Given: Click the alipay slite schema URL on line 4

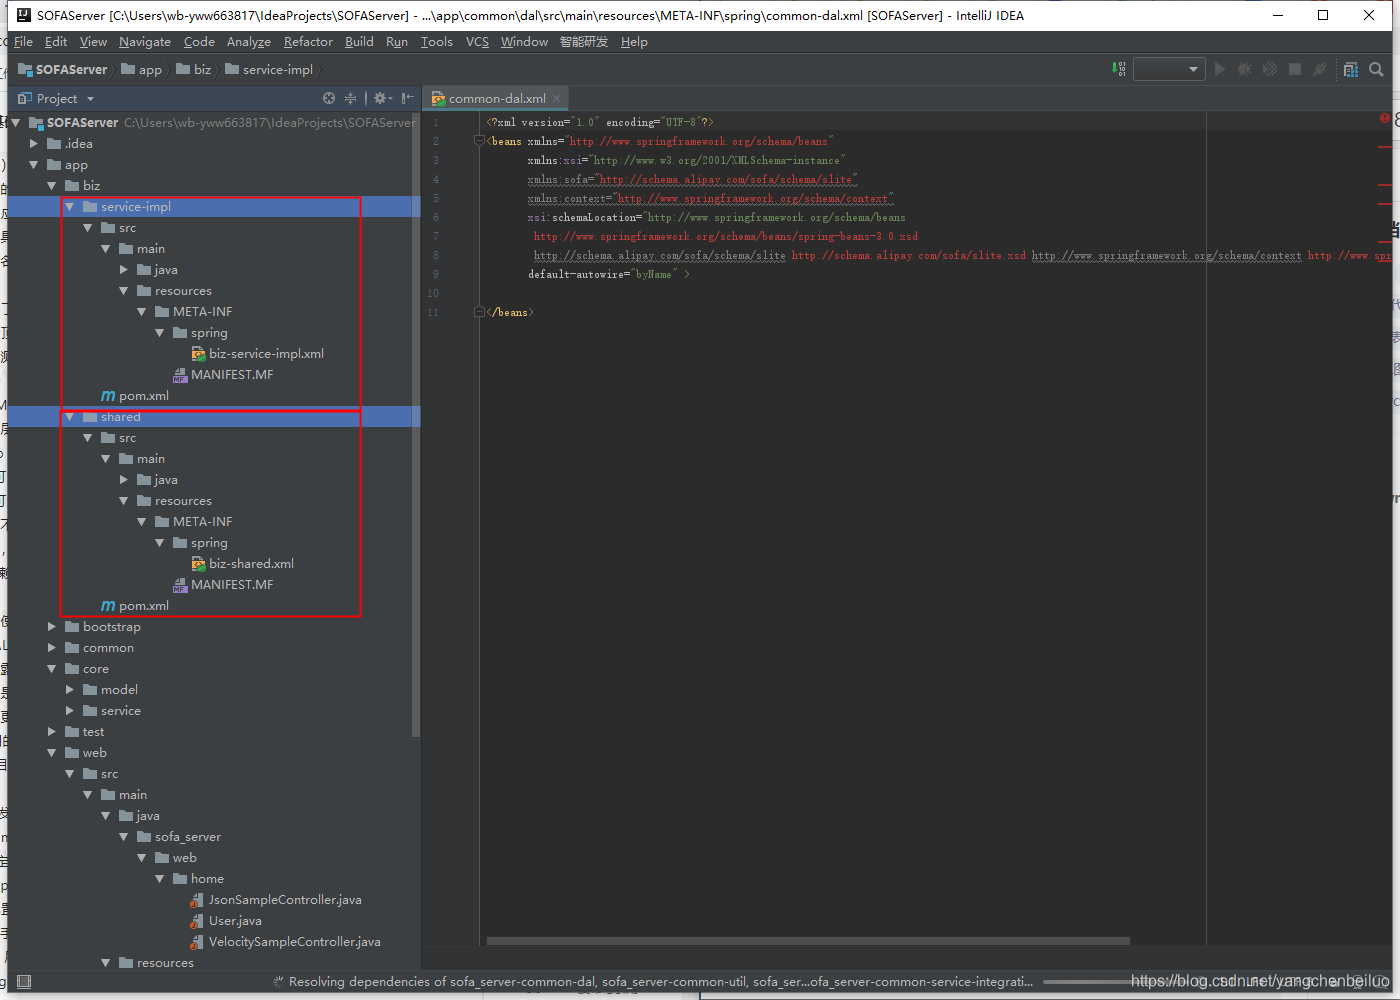Looking at the screenshot, I should point(726,179).
